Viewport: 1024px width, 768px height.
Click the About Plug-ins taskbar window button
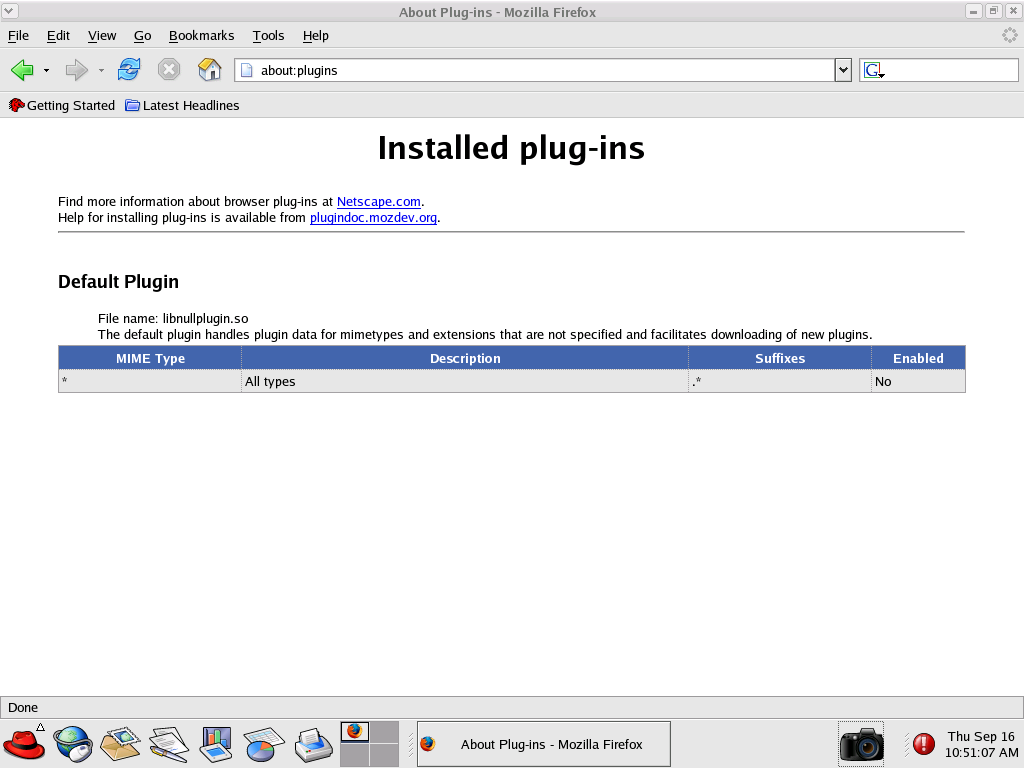(x=543, y=744)
